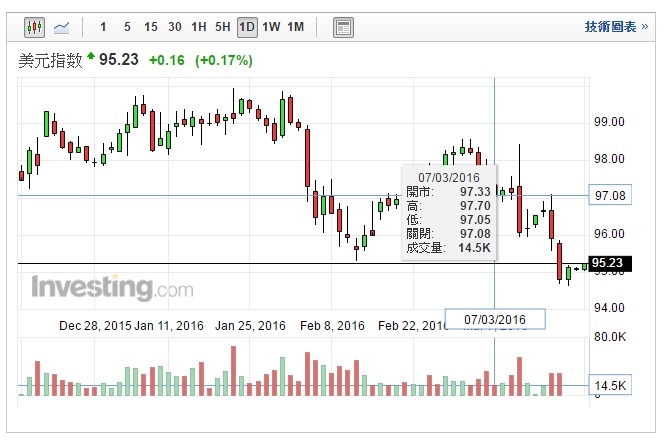Click the Investing.com watermark logo
The height and width of the screenshot is (442, 665).
112,288
